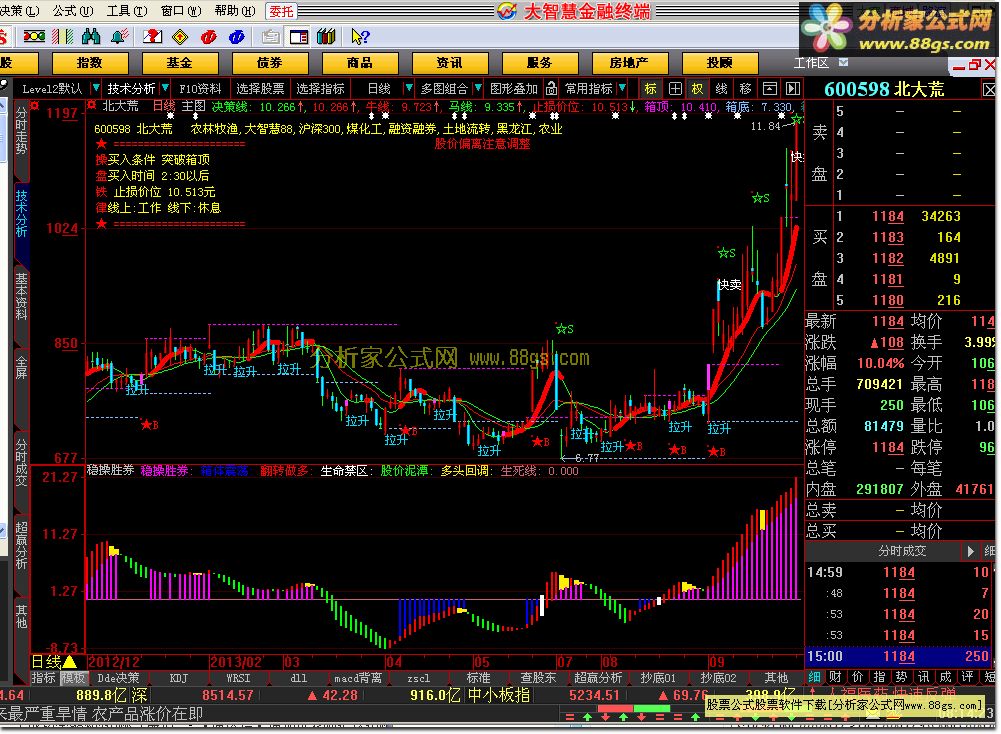The image size is (1001, 734).
Task: Click the 图形叠加 button
Action: point(514,88)
